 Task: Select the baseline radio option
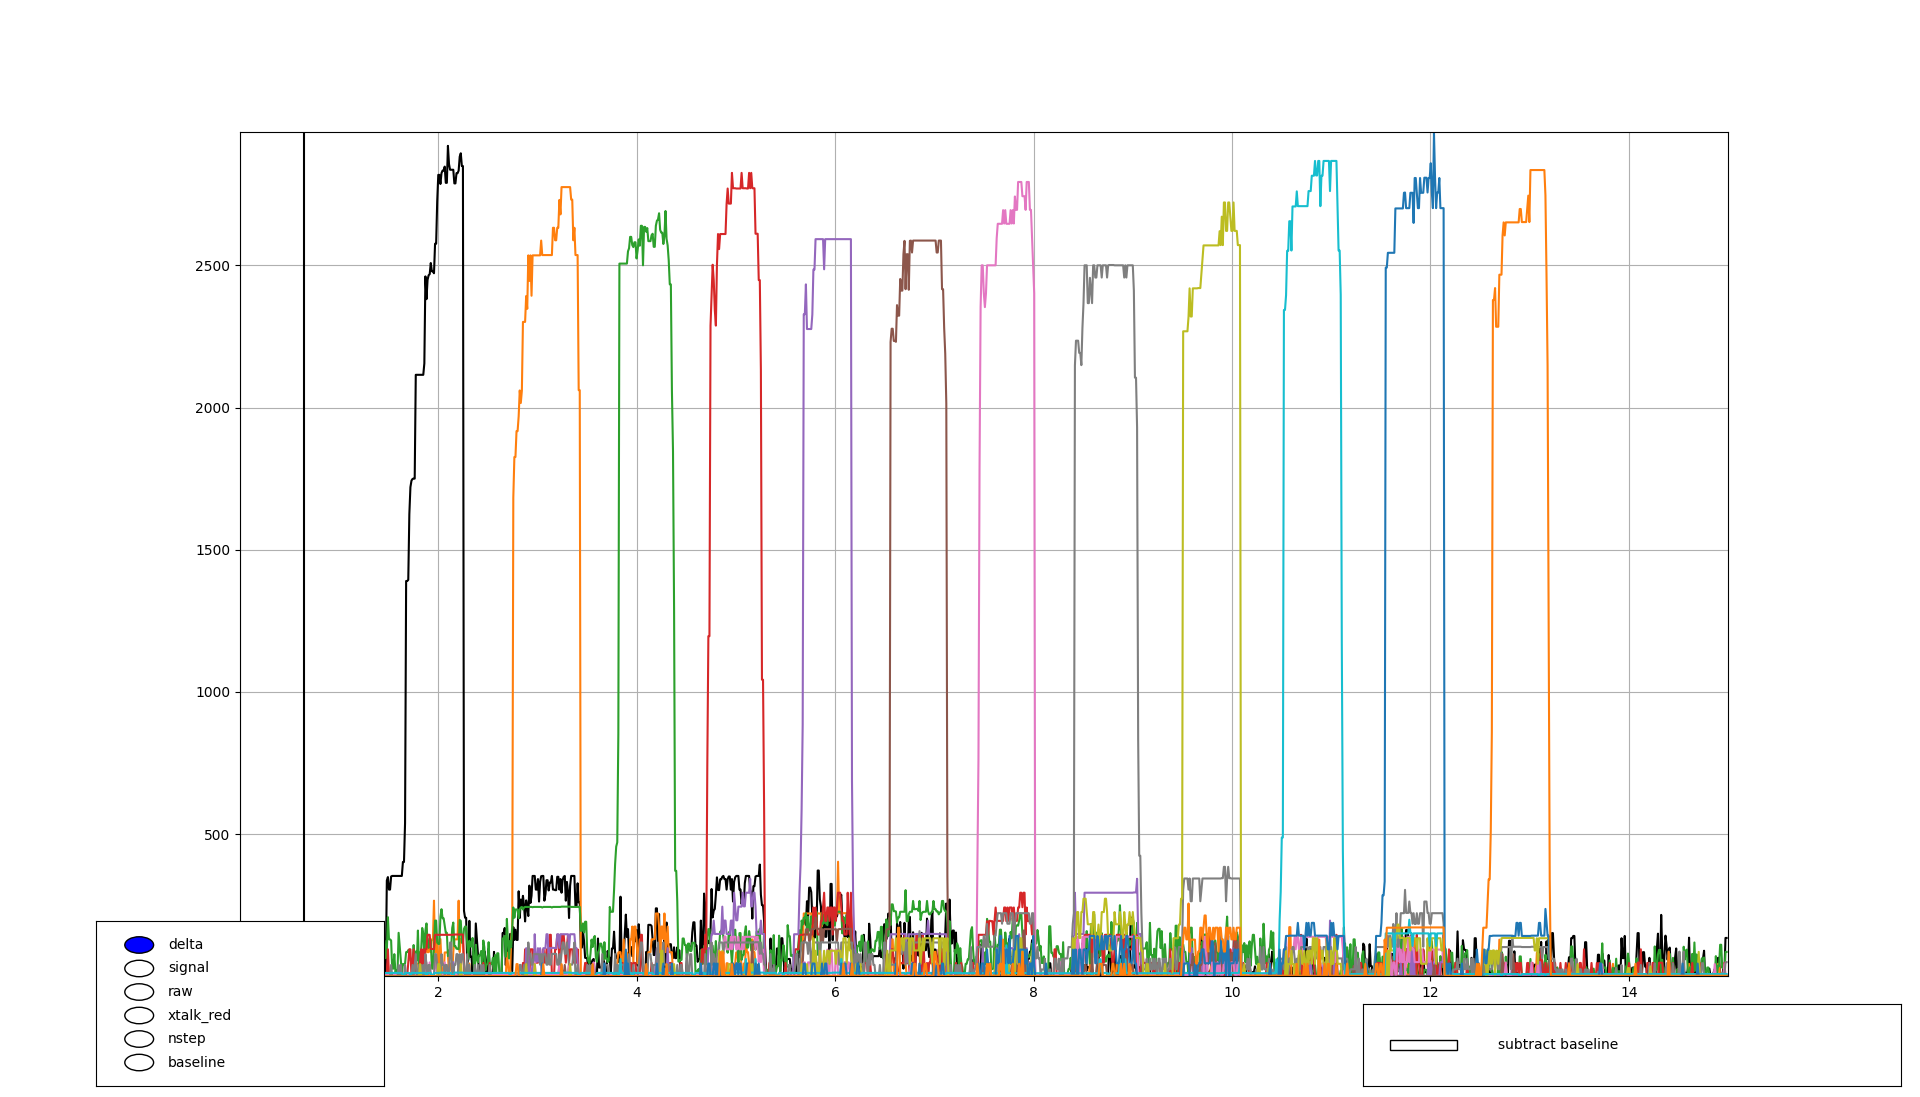click(x=139, y=1062)
